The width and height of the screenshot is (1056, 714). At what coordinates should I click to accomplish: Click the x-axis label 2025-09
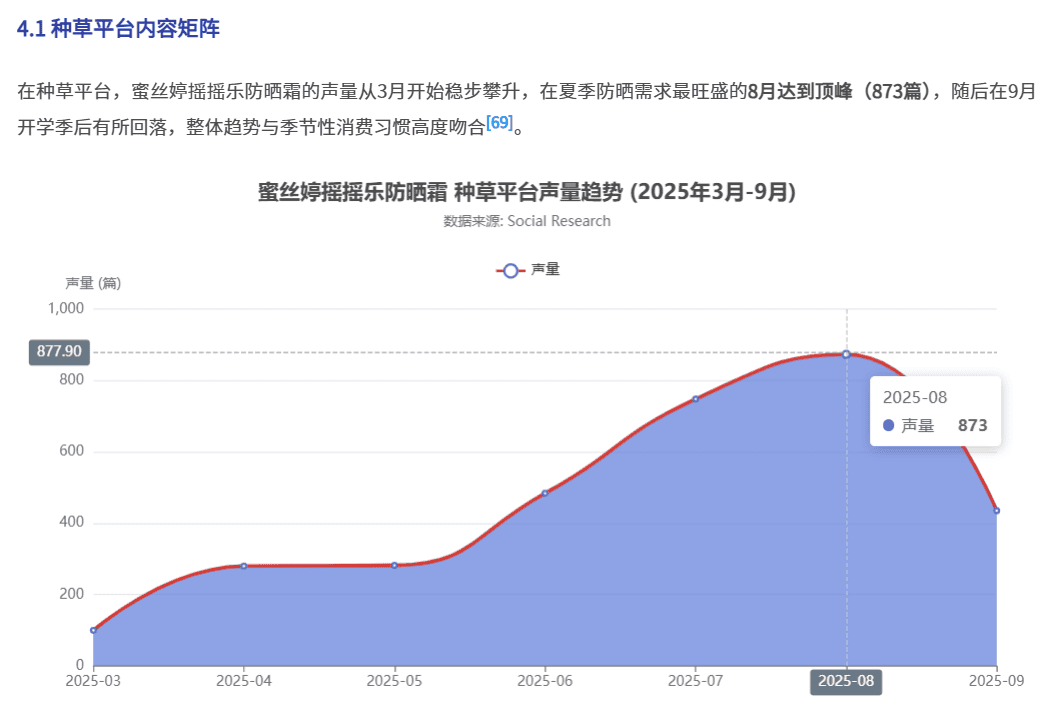997,681
